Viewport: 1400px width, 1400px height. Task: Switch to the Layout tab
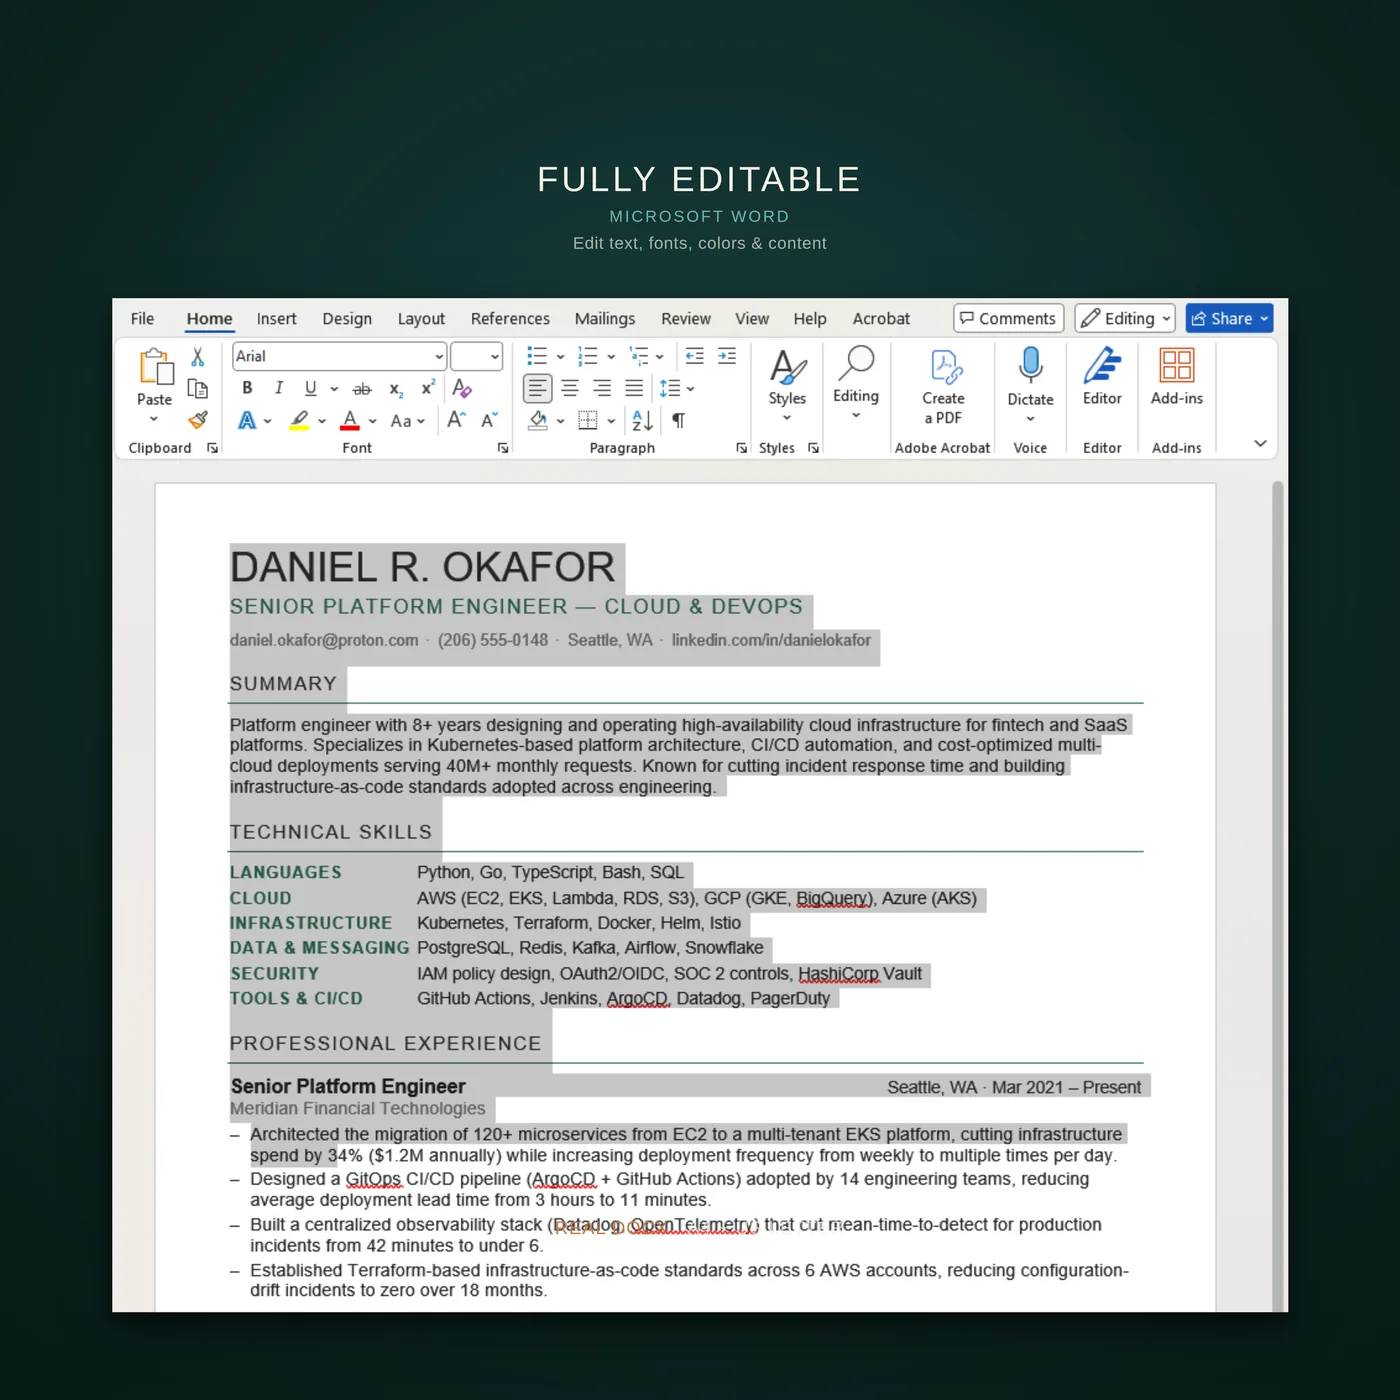click(421, 318)
